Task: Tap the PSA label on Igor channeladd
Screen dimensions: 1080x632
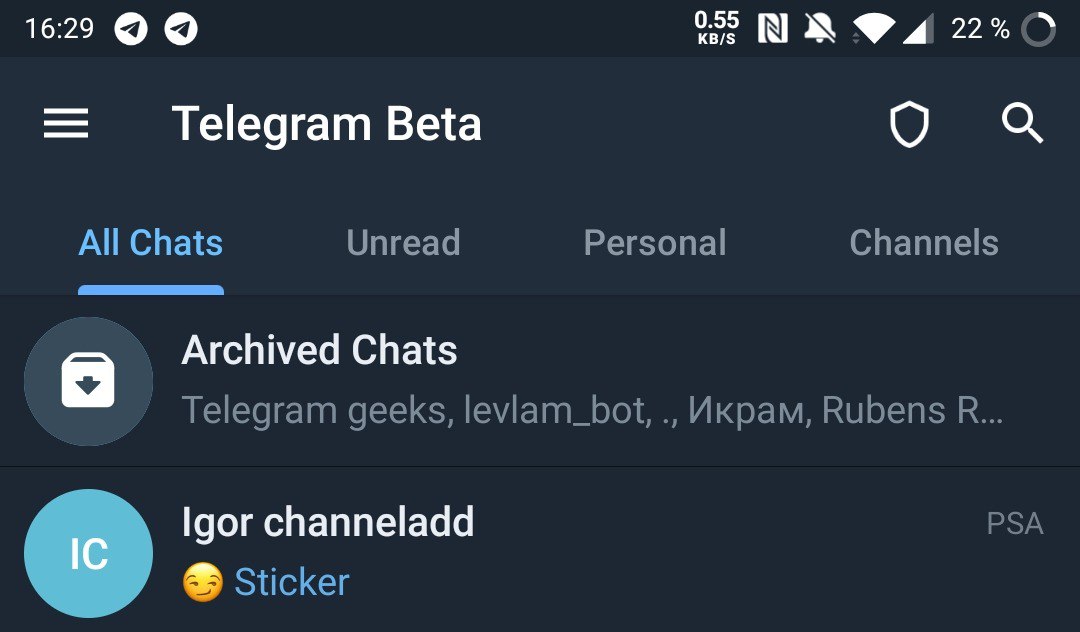Action: (x=1015, y=524)
